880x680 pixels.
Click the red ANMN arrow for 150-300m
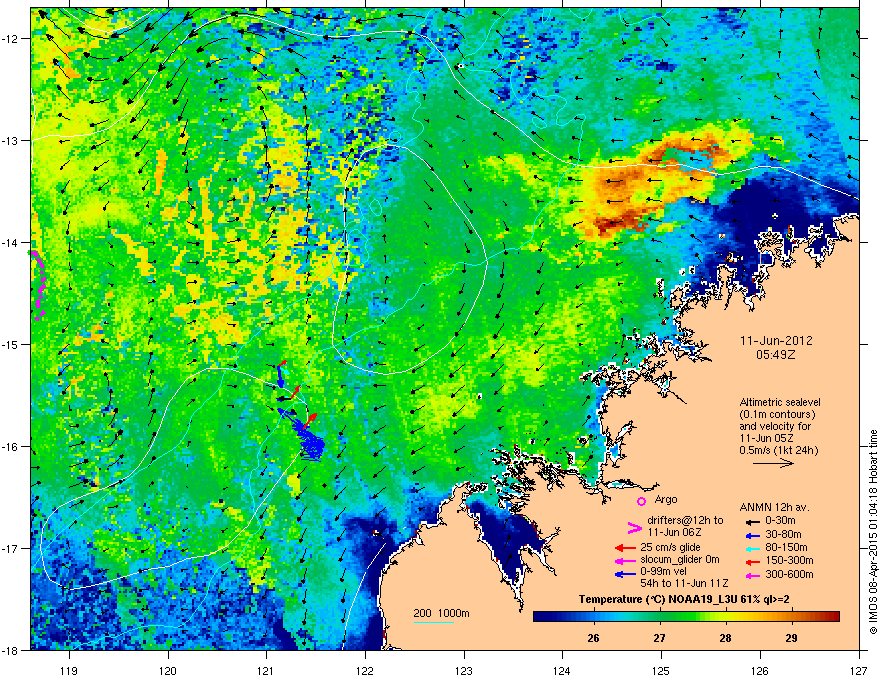point(753,560)
